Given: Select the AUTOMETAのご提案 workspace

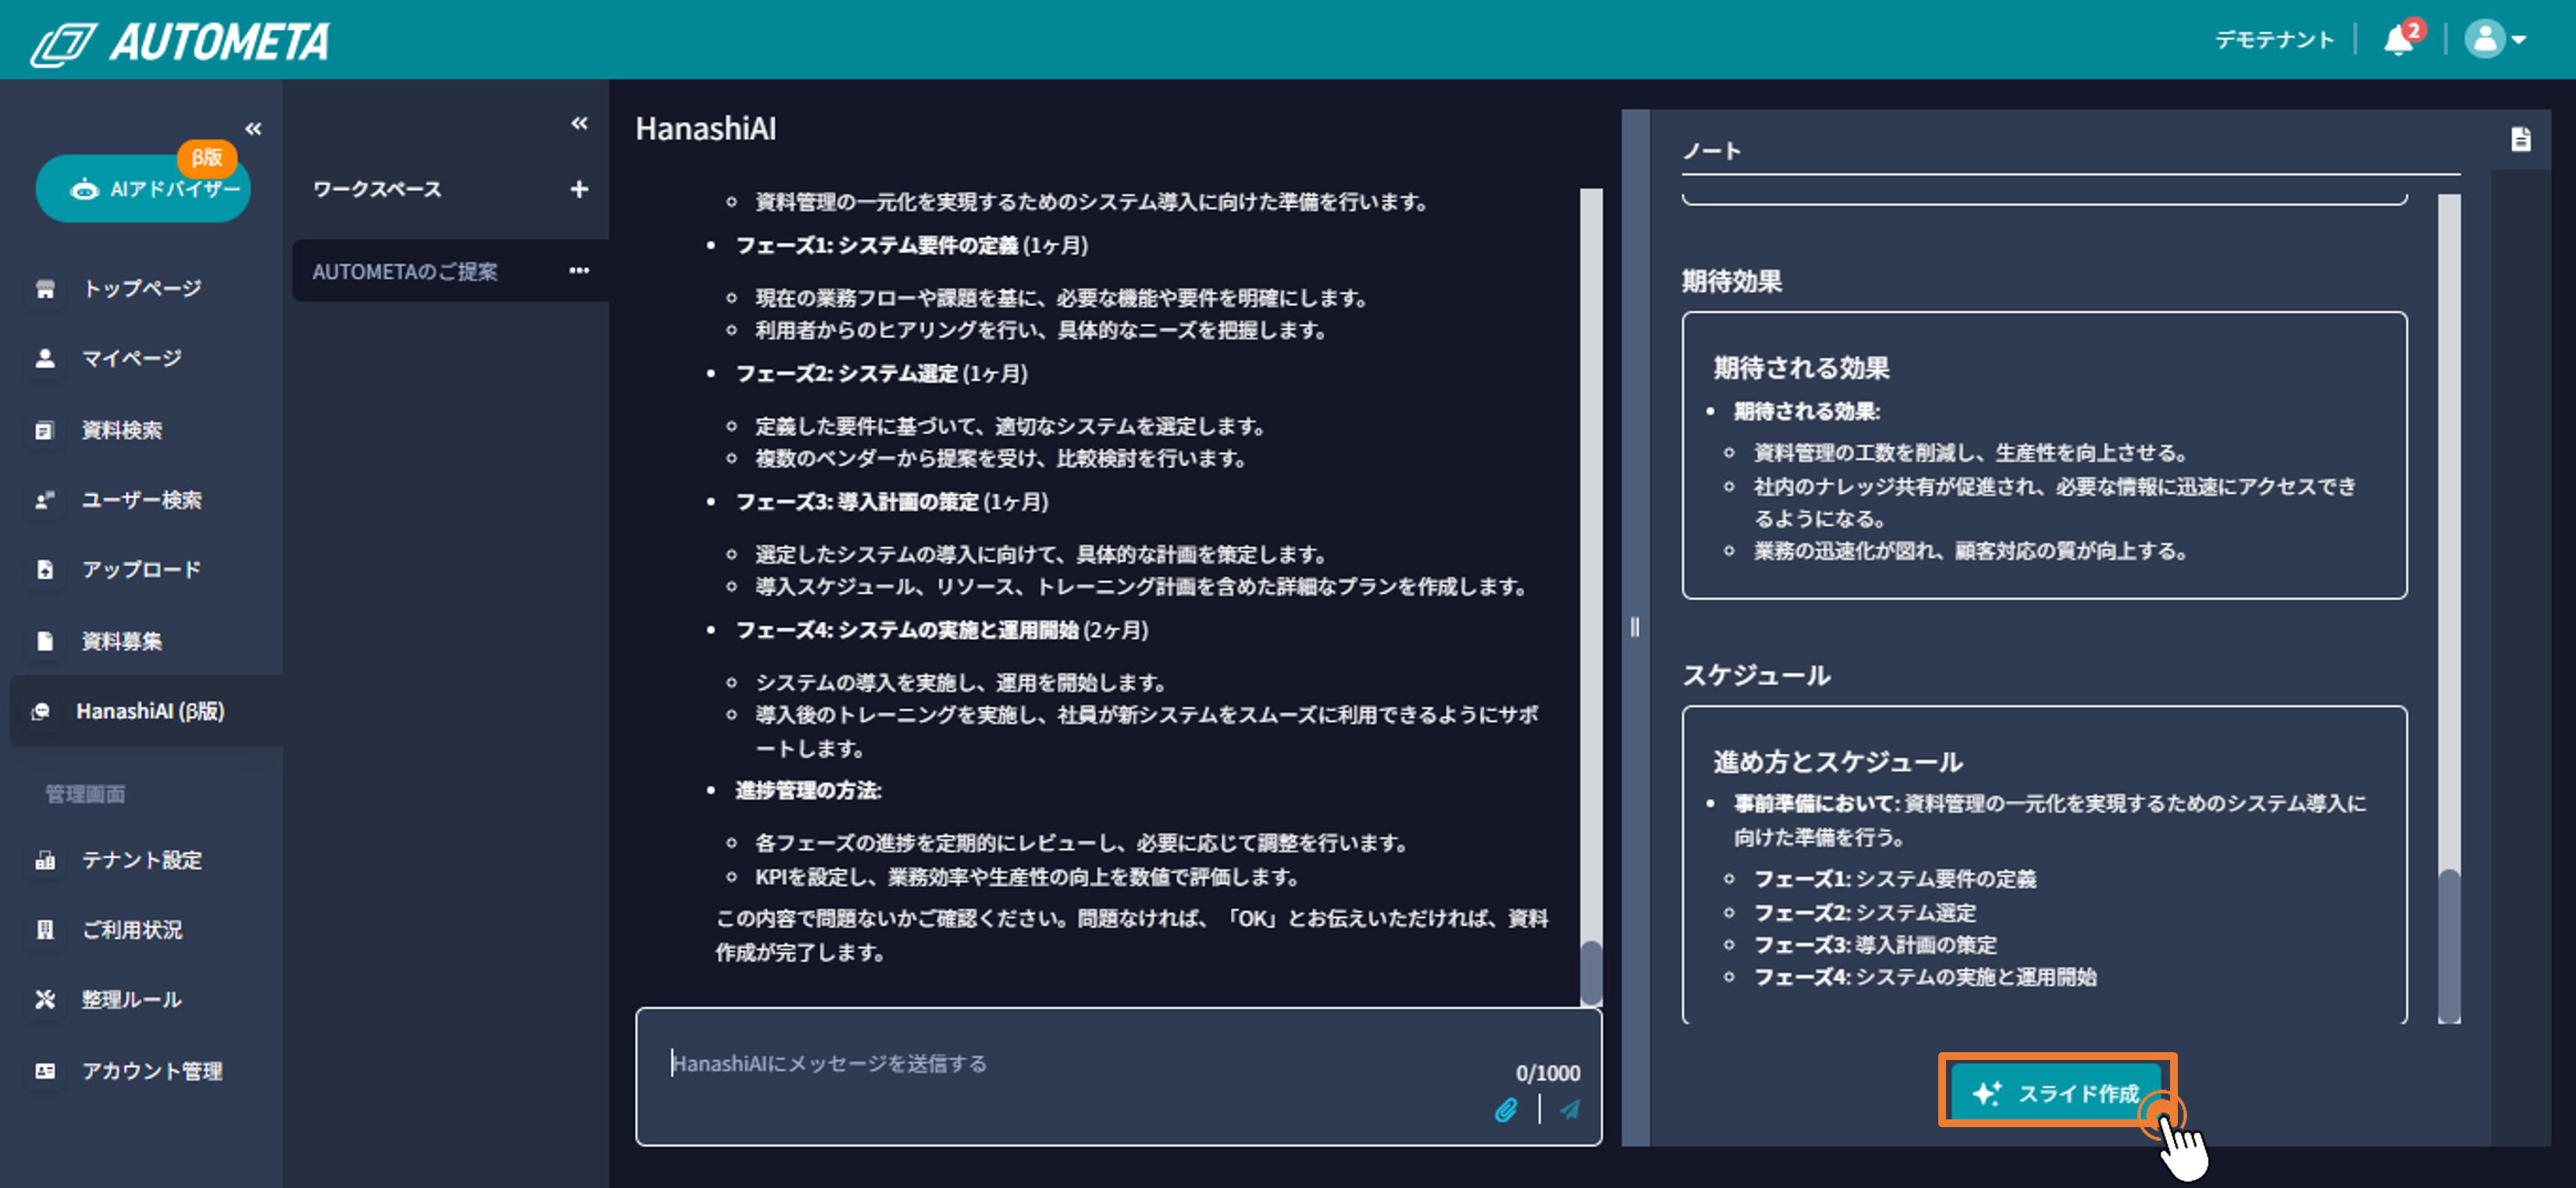Looking at the screenshot, I should click(x=450, y=270).
